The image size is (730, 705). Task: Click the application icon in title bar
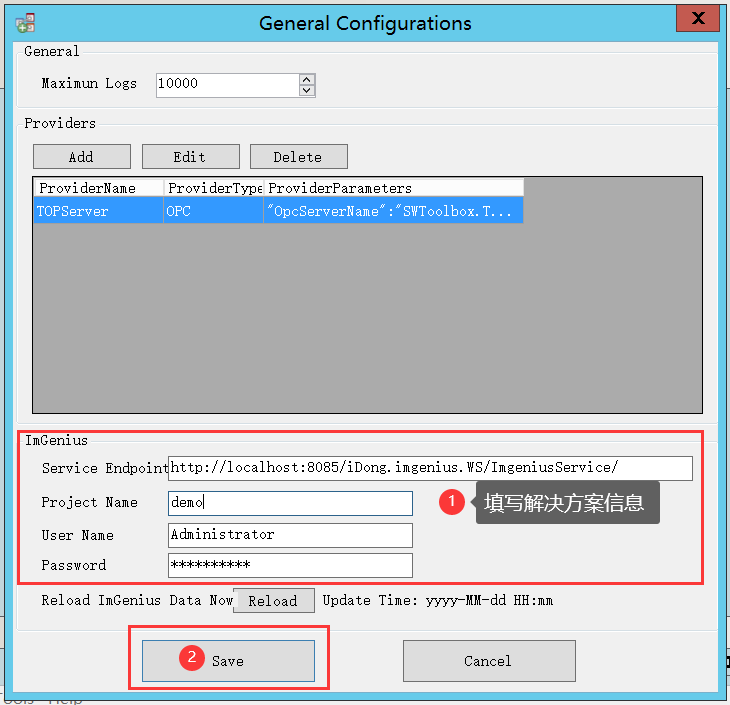pyautogui.click(x=25, y=22)
